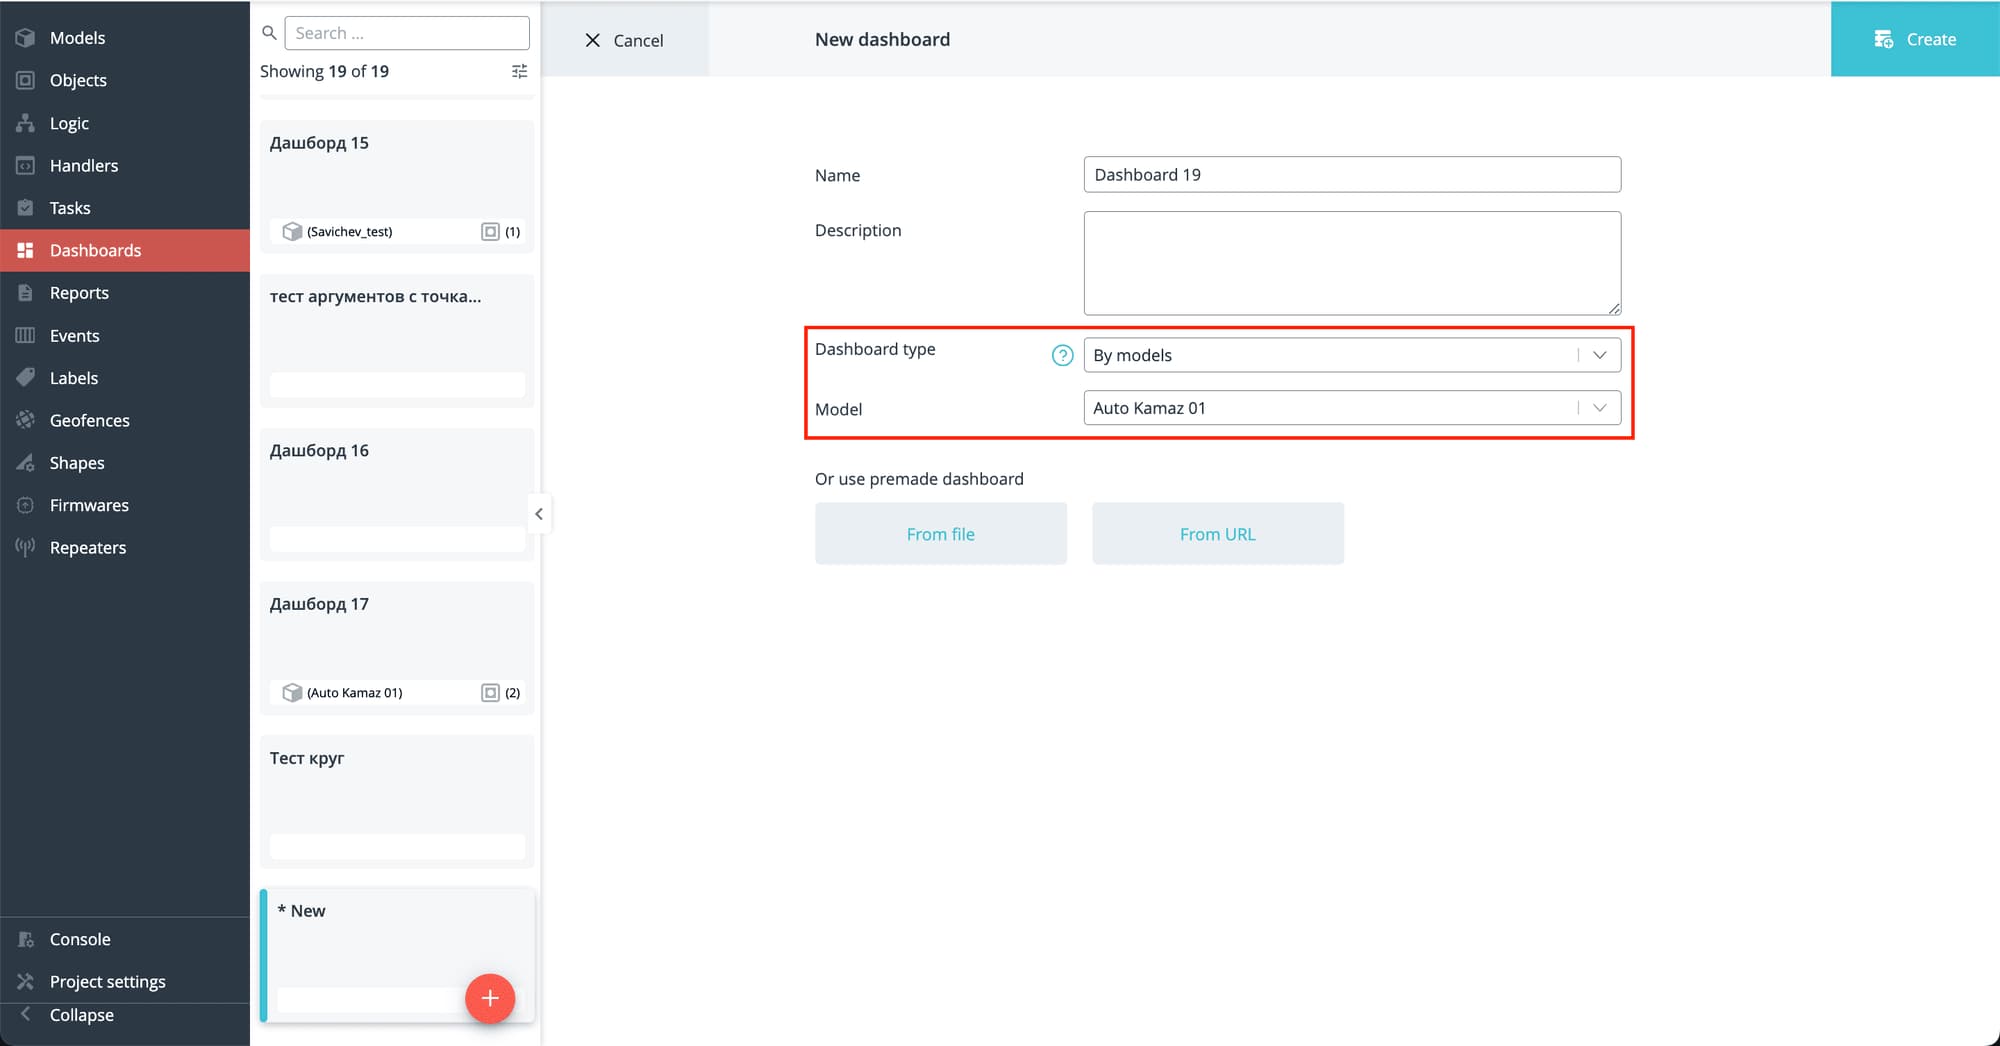Screen dimensions: 2000x1046
Task: Import dashboard using From file button
Action: (940, 534)
